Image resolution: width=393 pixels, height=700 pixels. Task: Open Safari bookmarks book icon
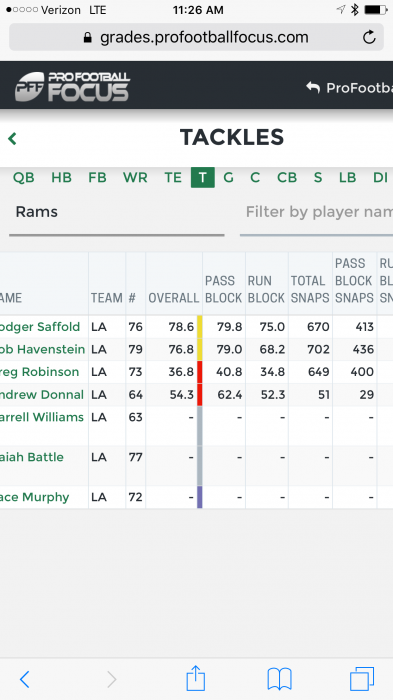280,679
